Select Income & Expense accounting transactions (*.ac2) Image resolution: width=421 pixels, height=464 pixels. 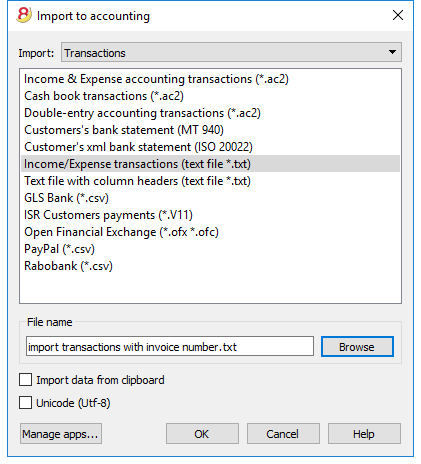210,79
